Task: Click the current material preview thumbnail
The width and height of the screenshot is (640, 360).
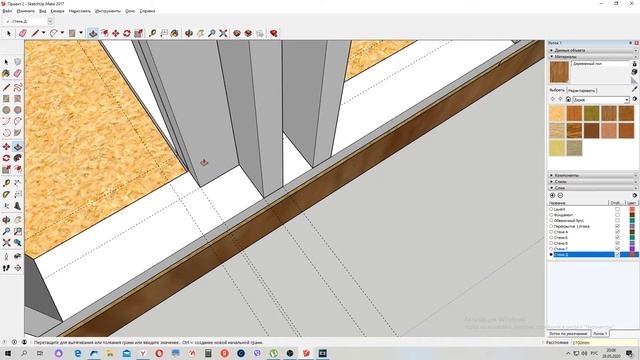Action: (x=559, y=72)
